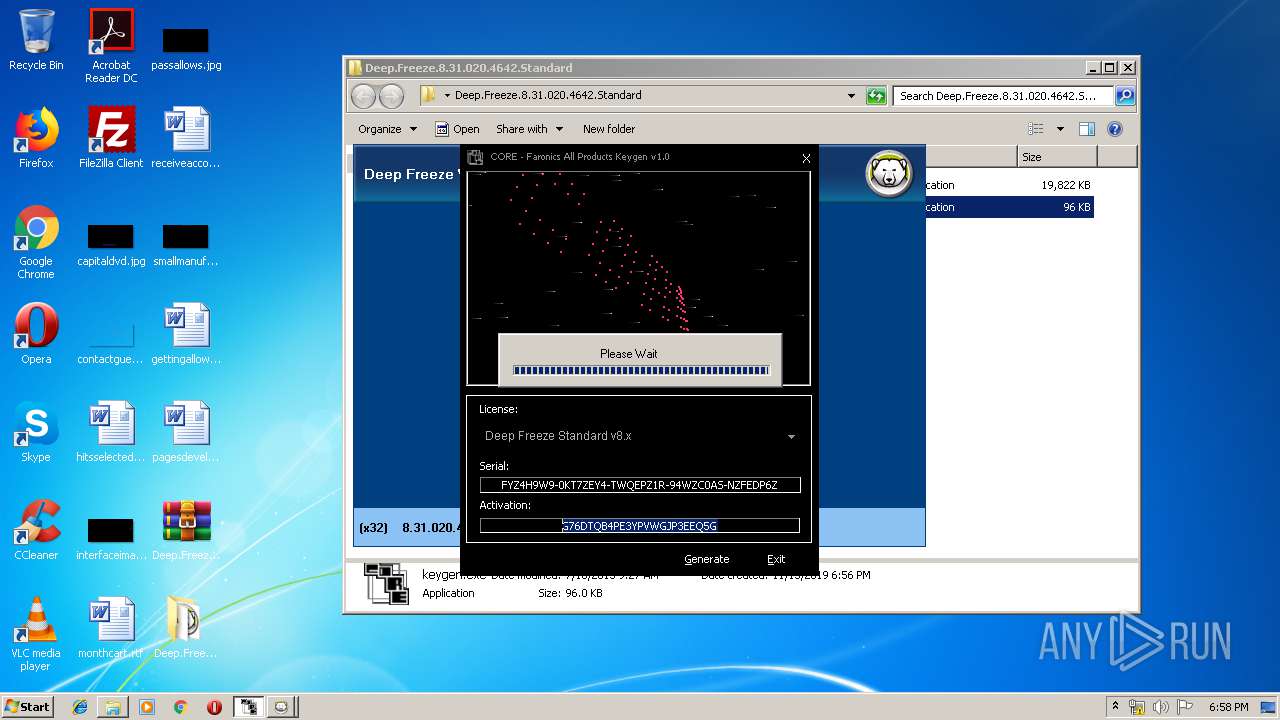Click the Start button
The image size is (1280, 720).
coord(28,707)
